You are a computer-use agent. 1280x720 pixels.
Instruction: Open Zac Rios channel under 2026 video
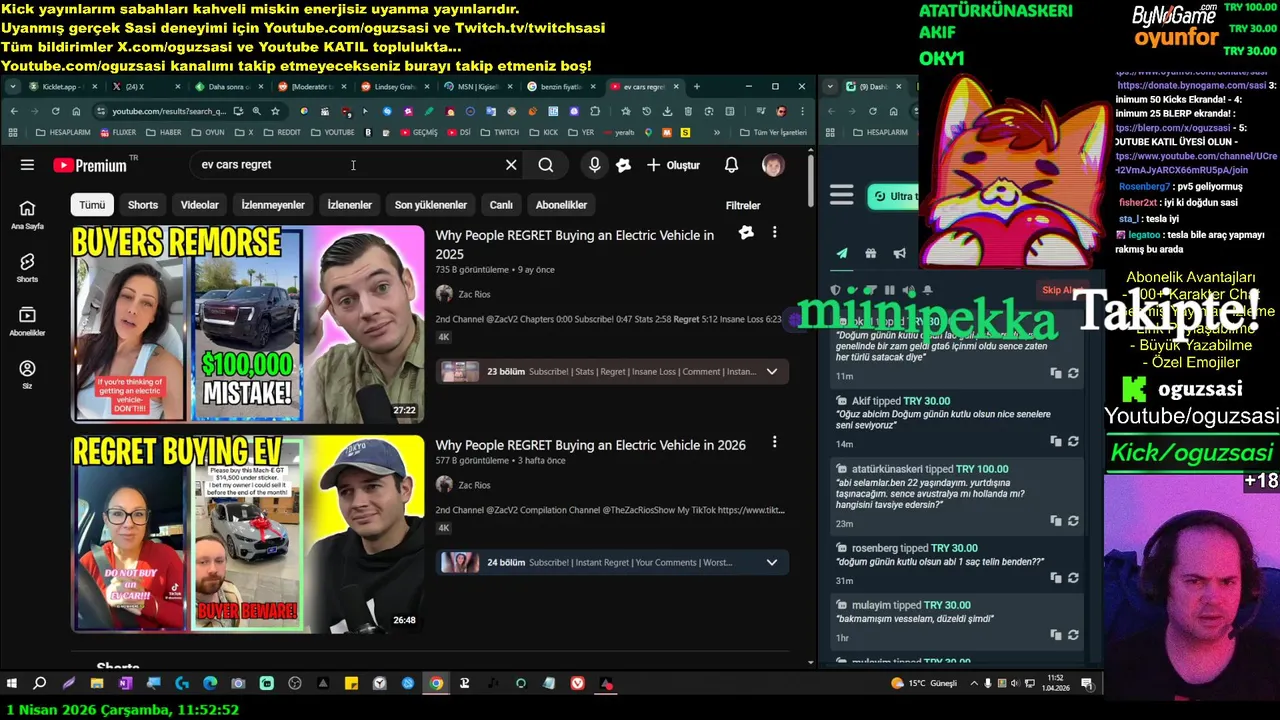pos(474,485)
